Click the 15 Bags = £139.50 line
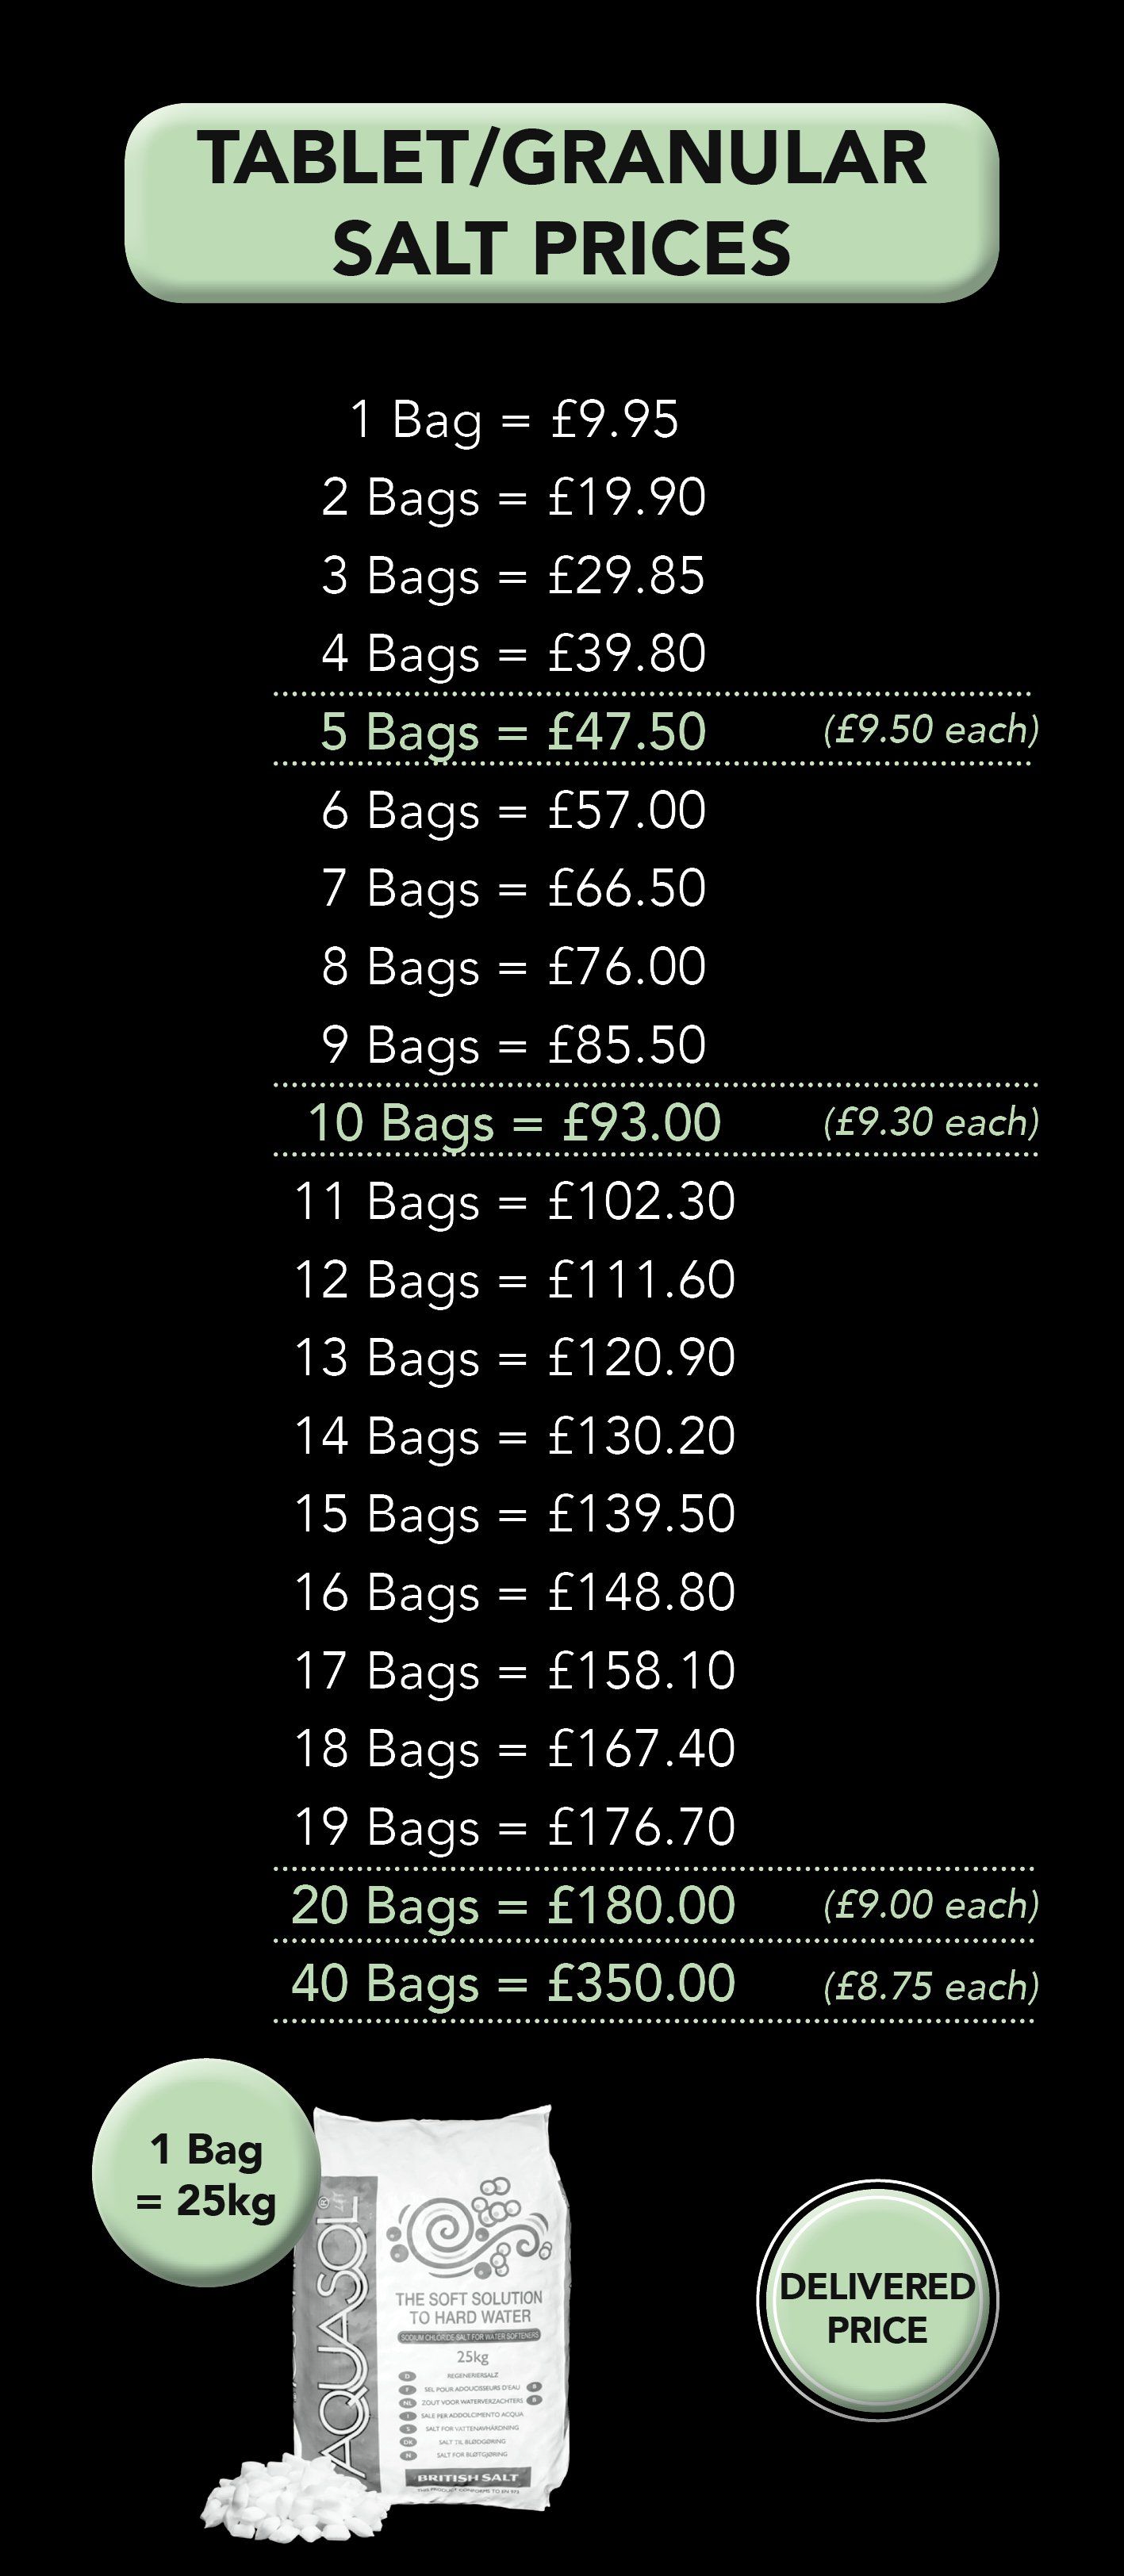Image resolution: width=1124 pixels, height=2576 pixels. [514, 1513]
